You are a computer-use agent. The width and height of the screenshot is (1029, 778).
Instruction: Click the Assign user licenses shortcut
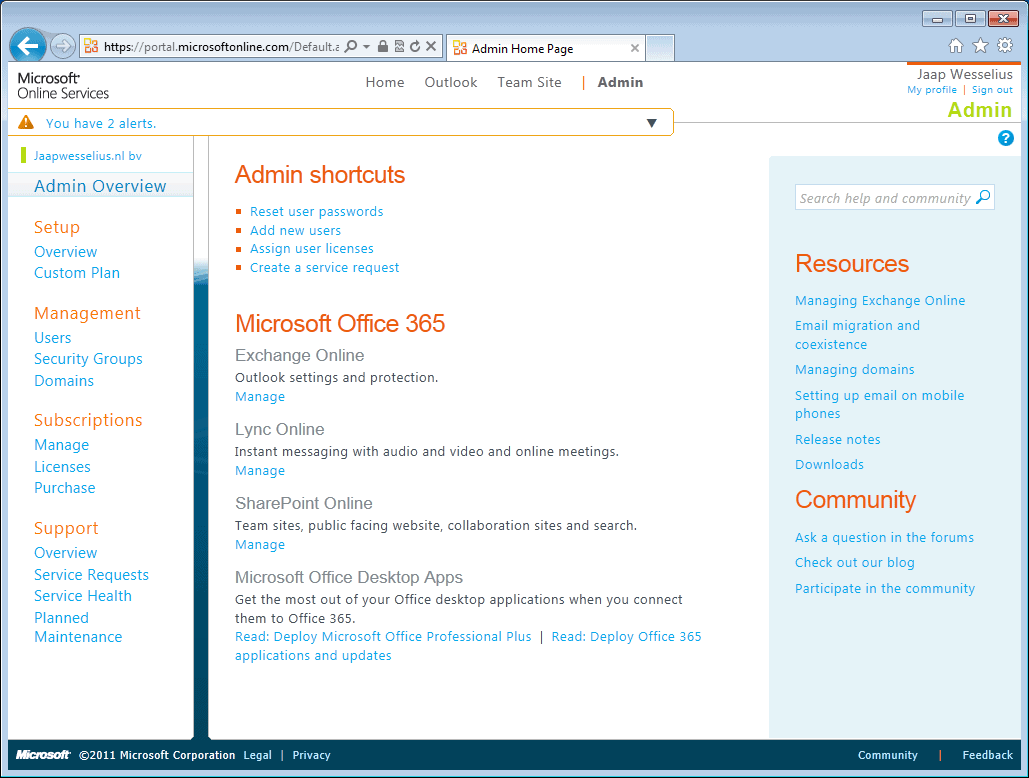coord(312,249)
